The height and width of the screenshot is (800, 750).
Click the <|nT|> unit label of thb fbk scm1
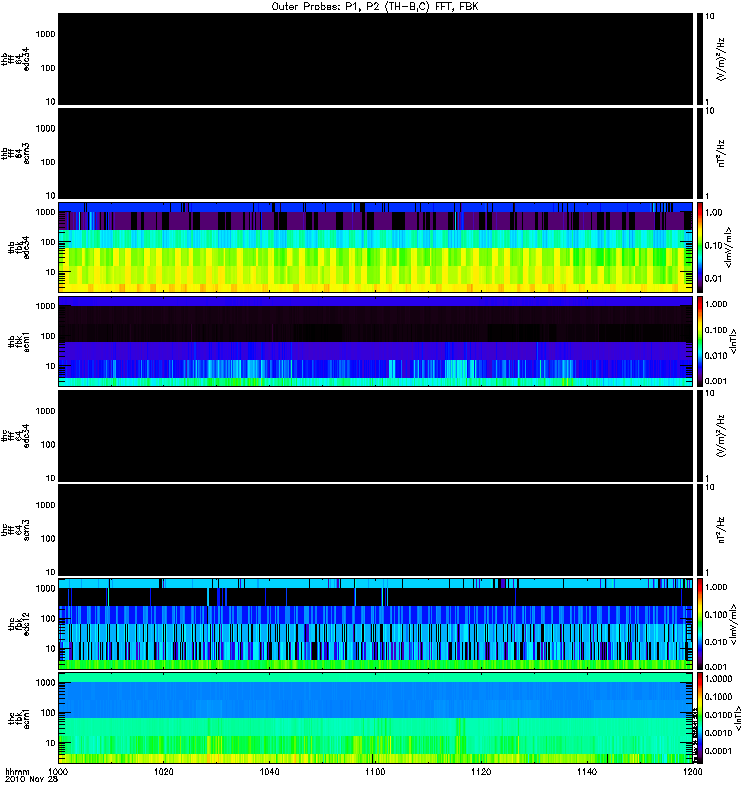click(x=734, y=341)
